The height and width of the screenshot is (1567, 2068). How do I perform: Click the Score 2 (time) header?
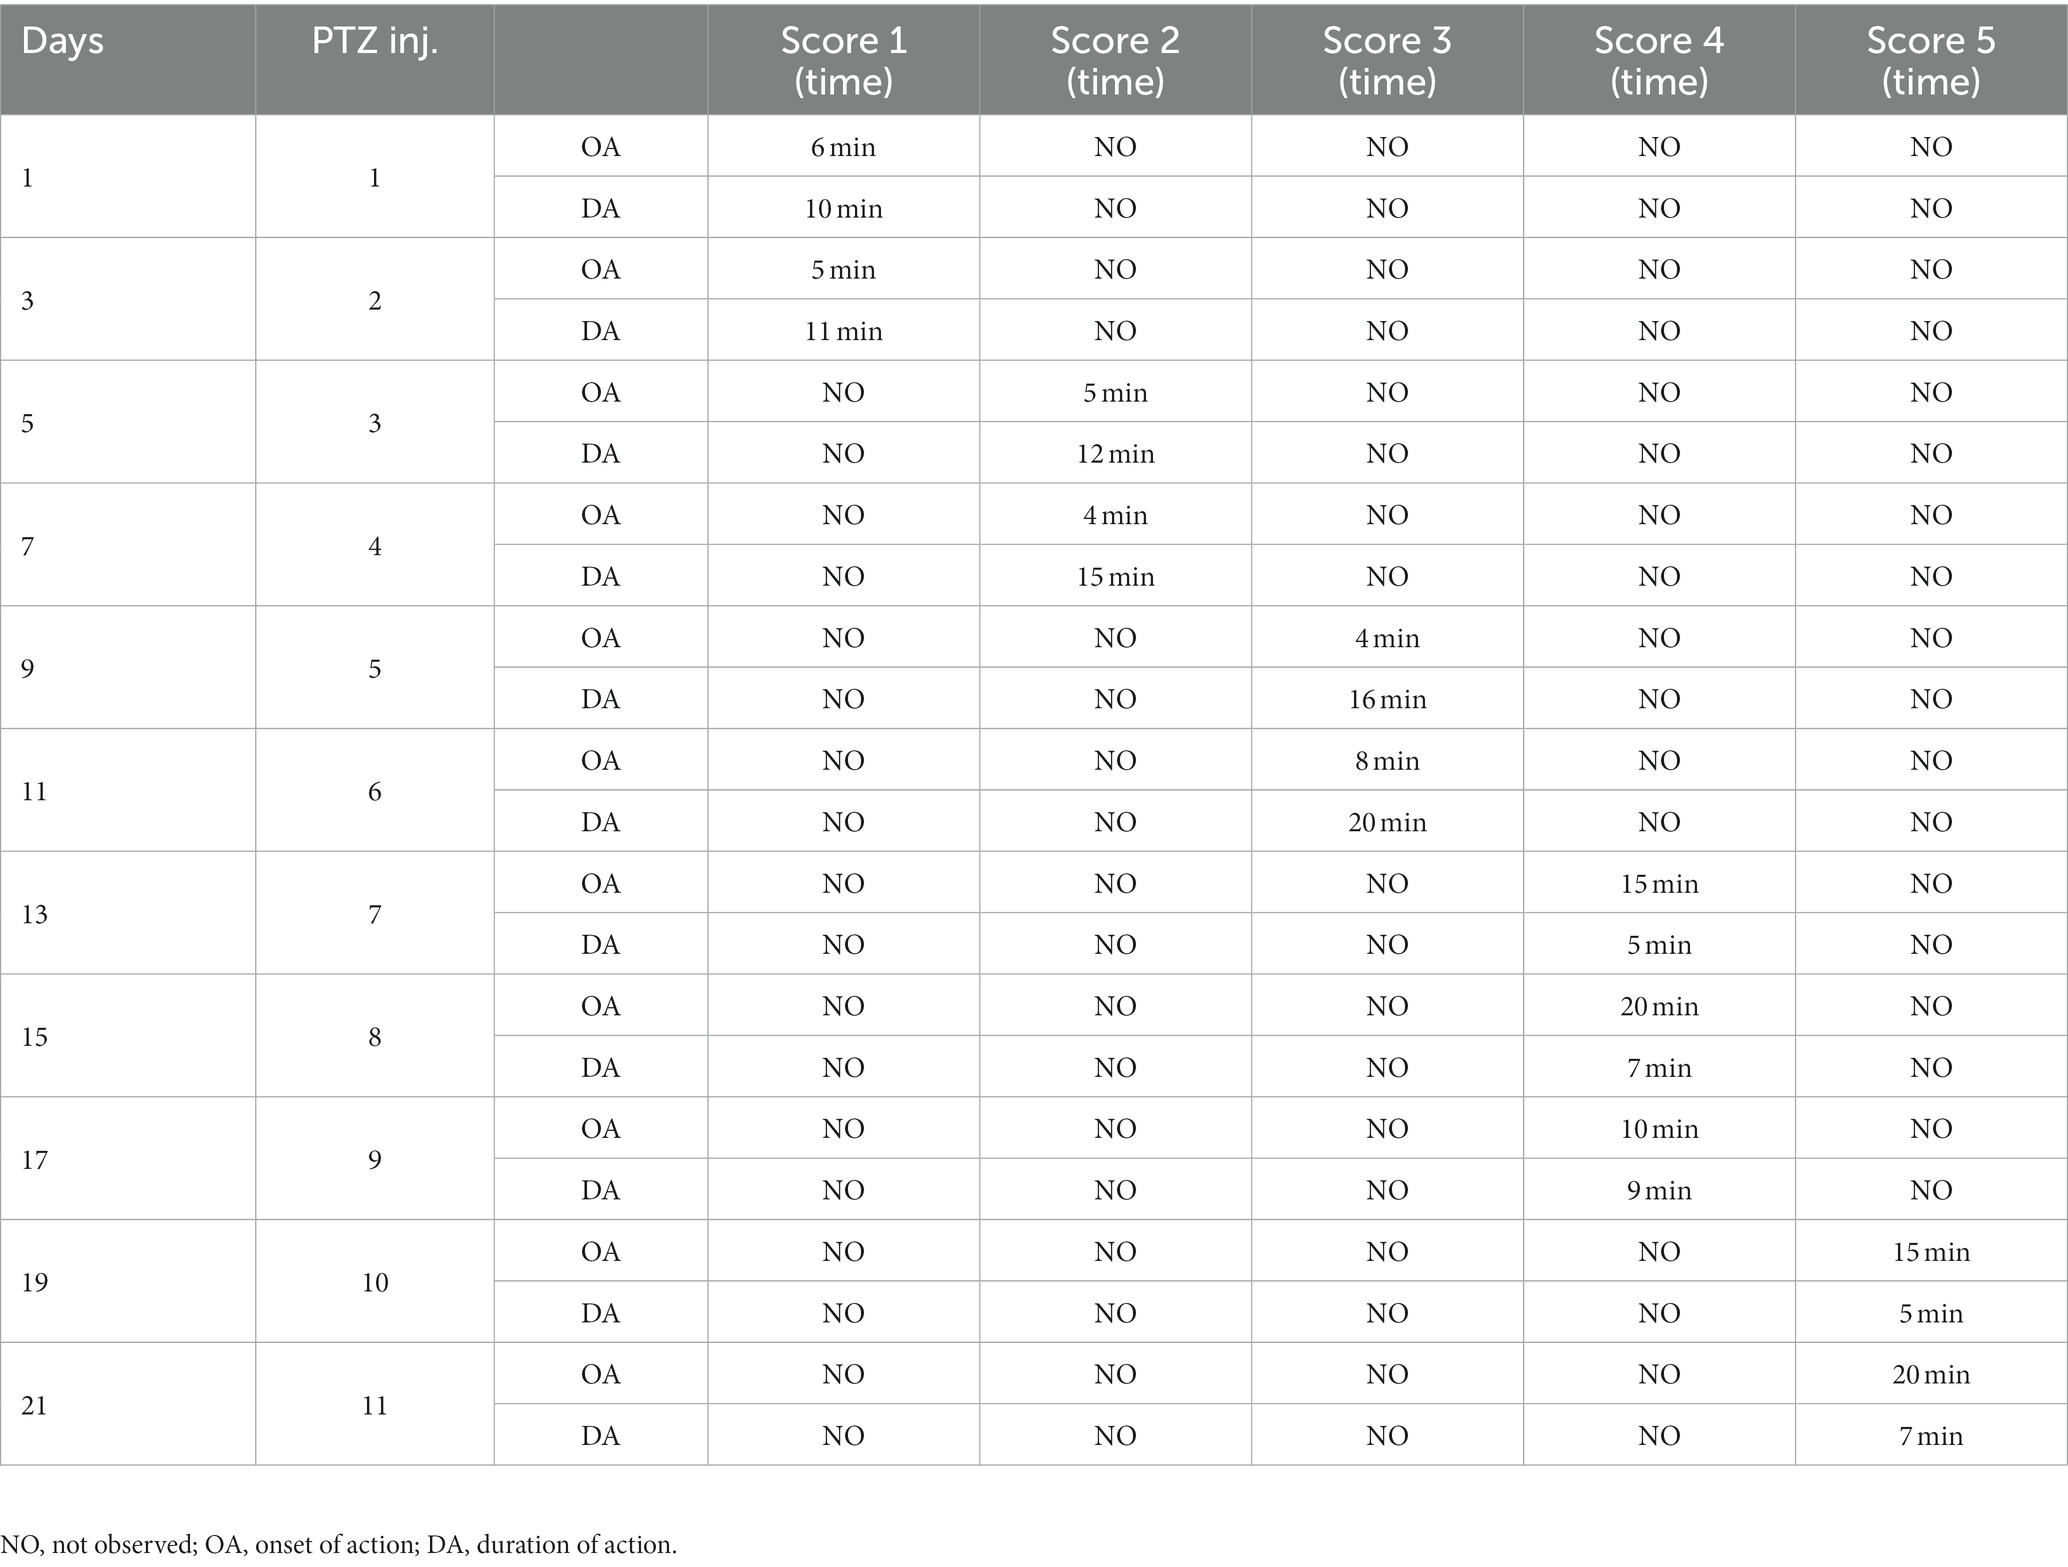click(x=1115, y=60)
